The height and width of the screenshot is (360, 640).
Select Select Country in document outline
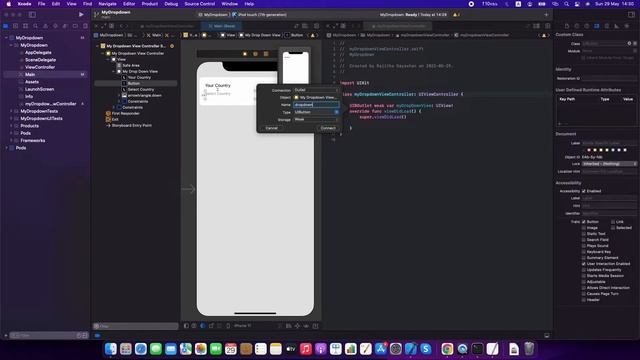pyautogui.click(x=141, y=89)
